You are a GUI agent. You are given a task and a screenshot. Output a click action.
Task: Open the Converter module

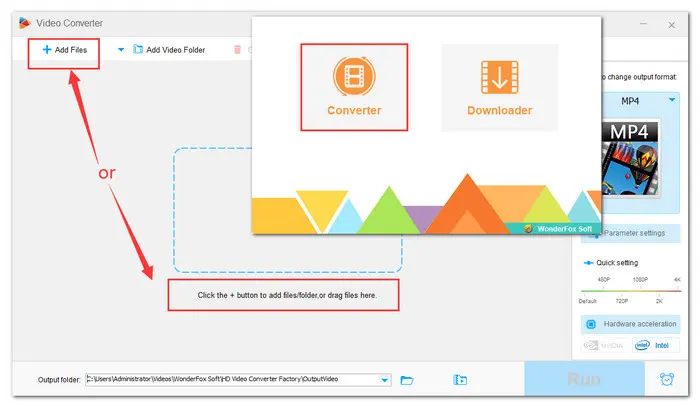point(354,86)
